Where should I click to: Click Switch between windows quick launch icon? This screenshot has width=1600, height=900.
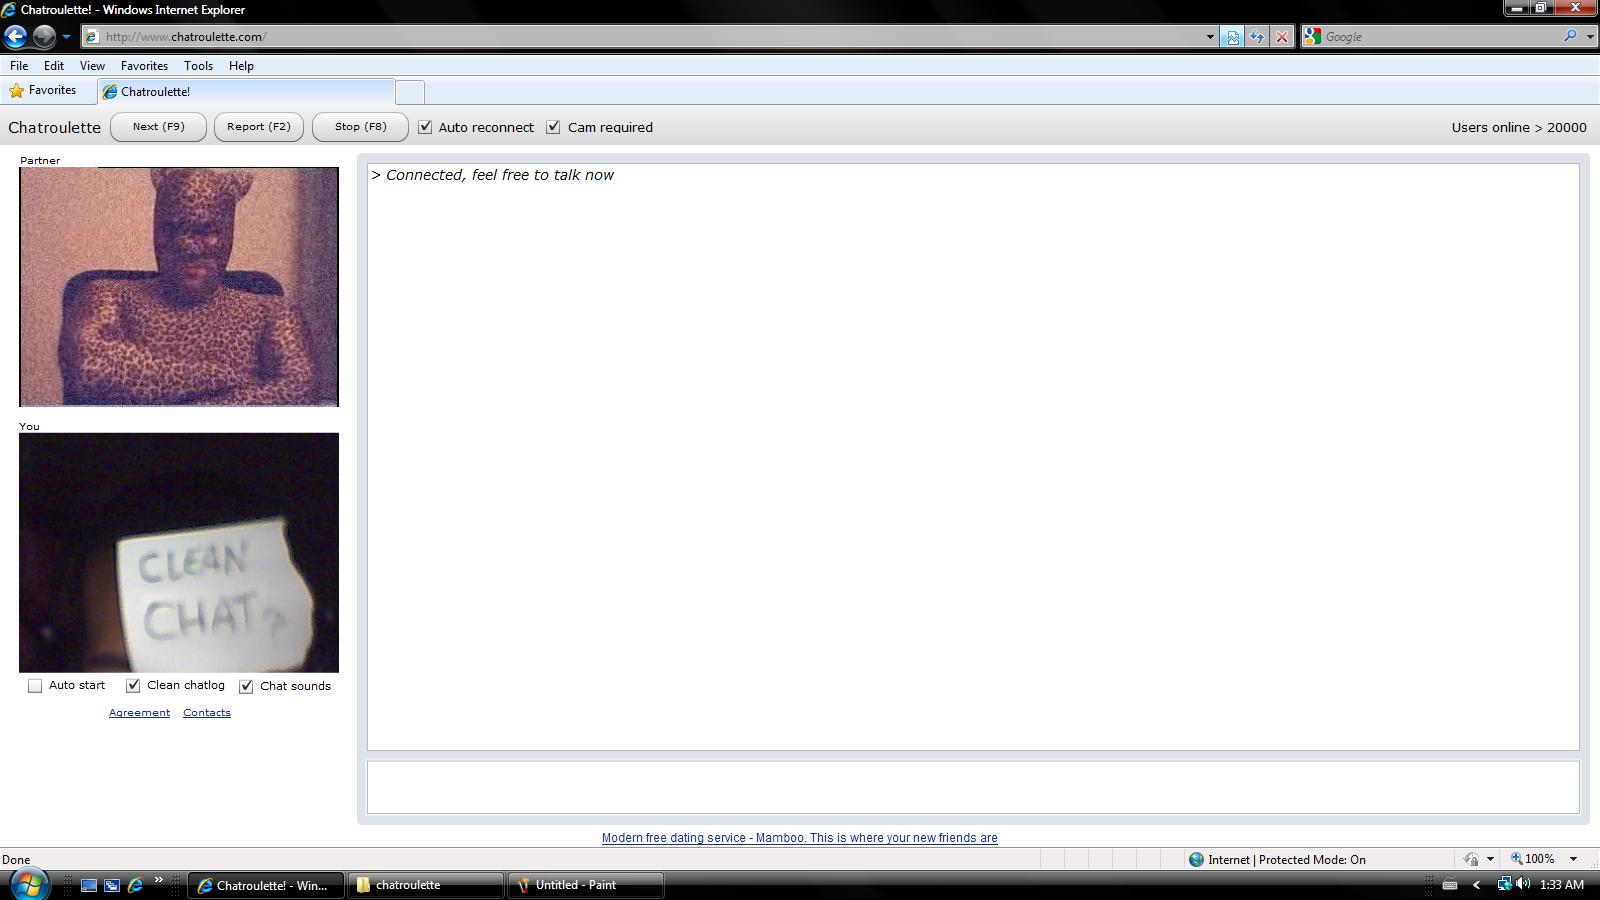tap(112, 885)
